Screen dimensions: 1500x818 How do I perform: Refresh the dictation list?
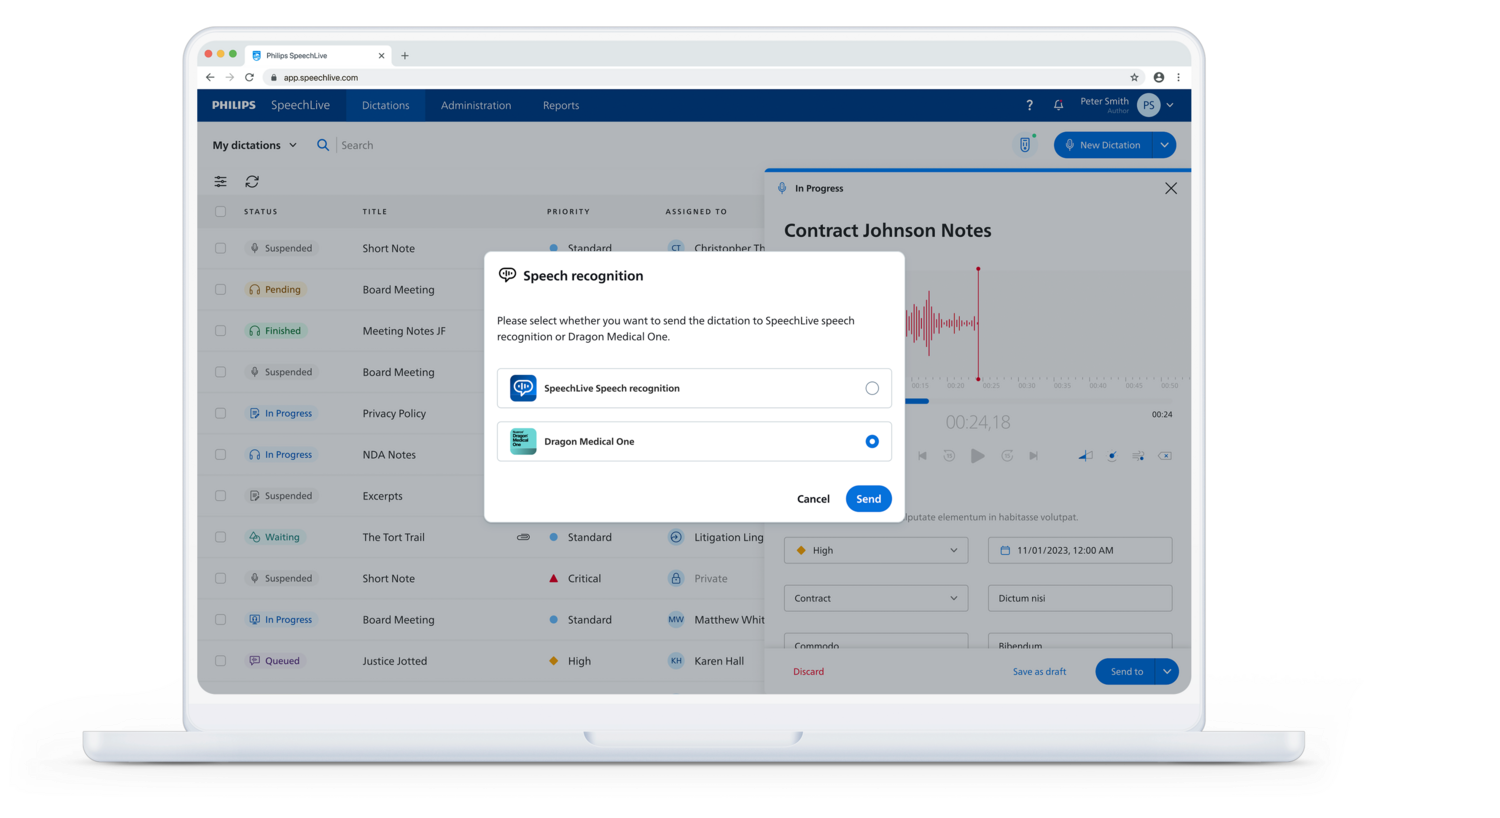[252, 182]
